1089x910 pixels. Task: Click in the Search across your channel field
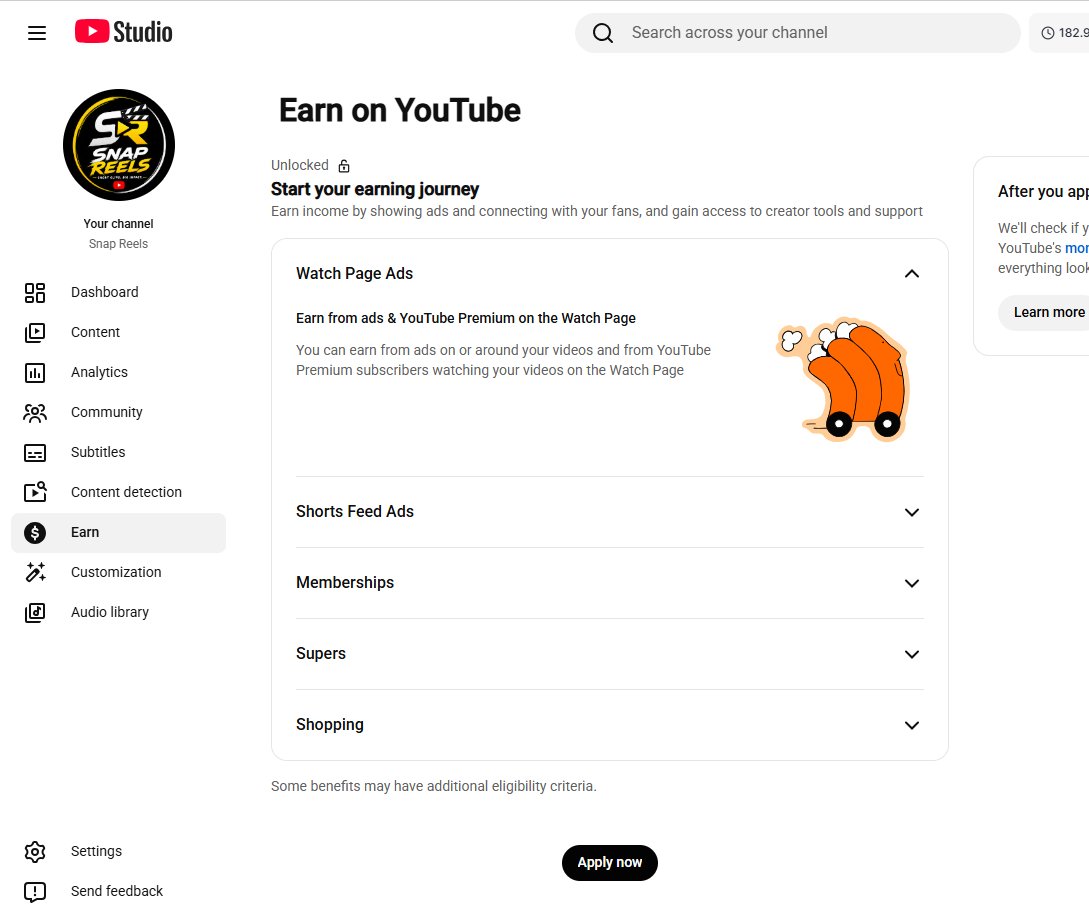pyautogui.click(x=797, y=33)
